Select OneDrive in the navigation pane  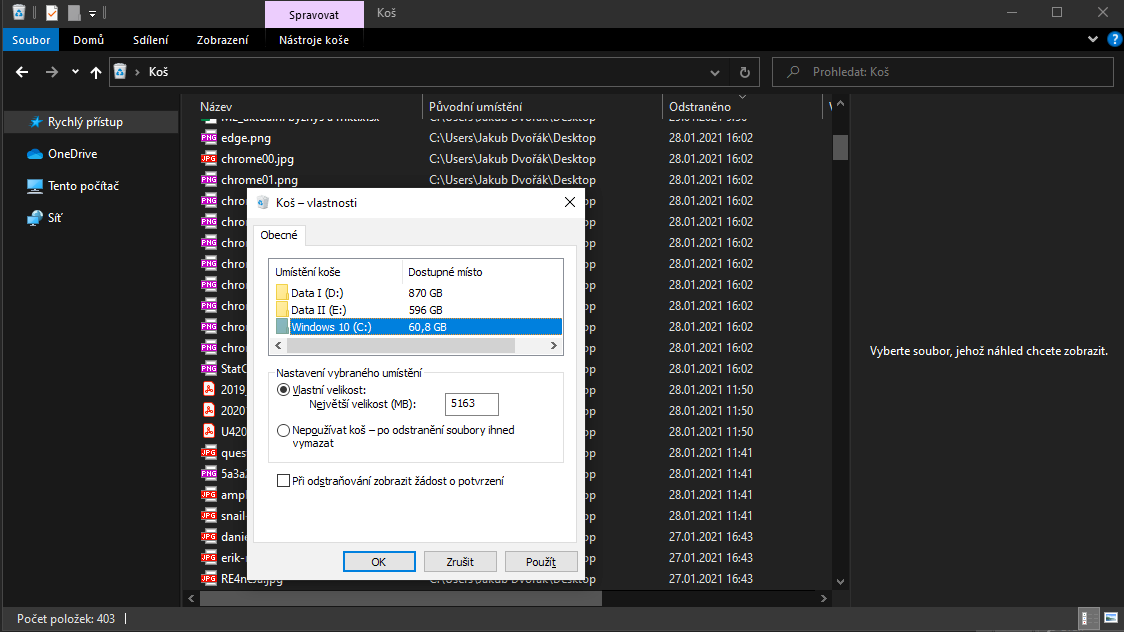[x=72, y=154]
